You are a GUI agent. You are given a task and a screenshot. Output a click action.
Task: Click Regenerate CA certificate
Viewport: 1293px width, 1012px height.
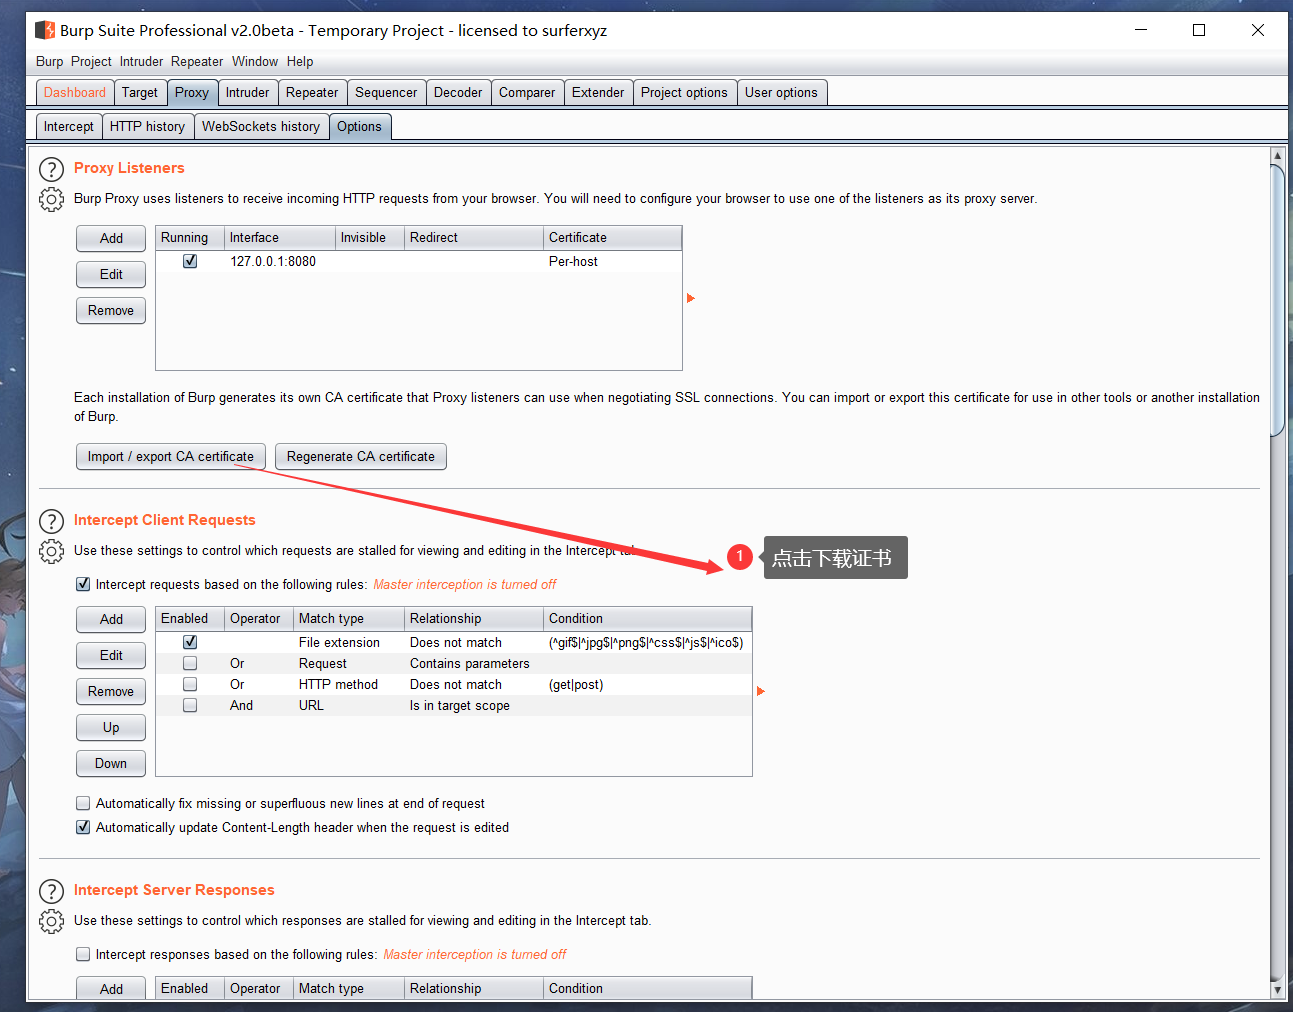(361, 456)
